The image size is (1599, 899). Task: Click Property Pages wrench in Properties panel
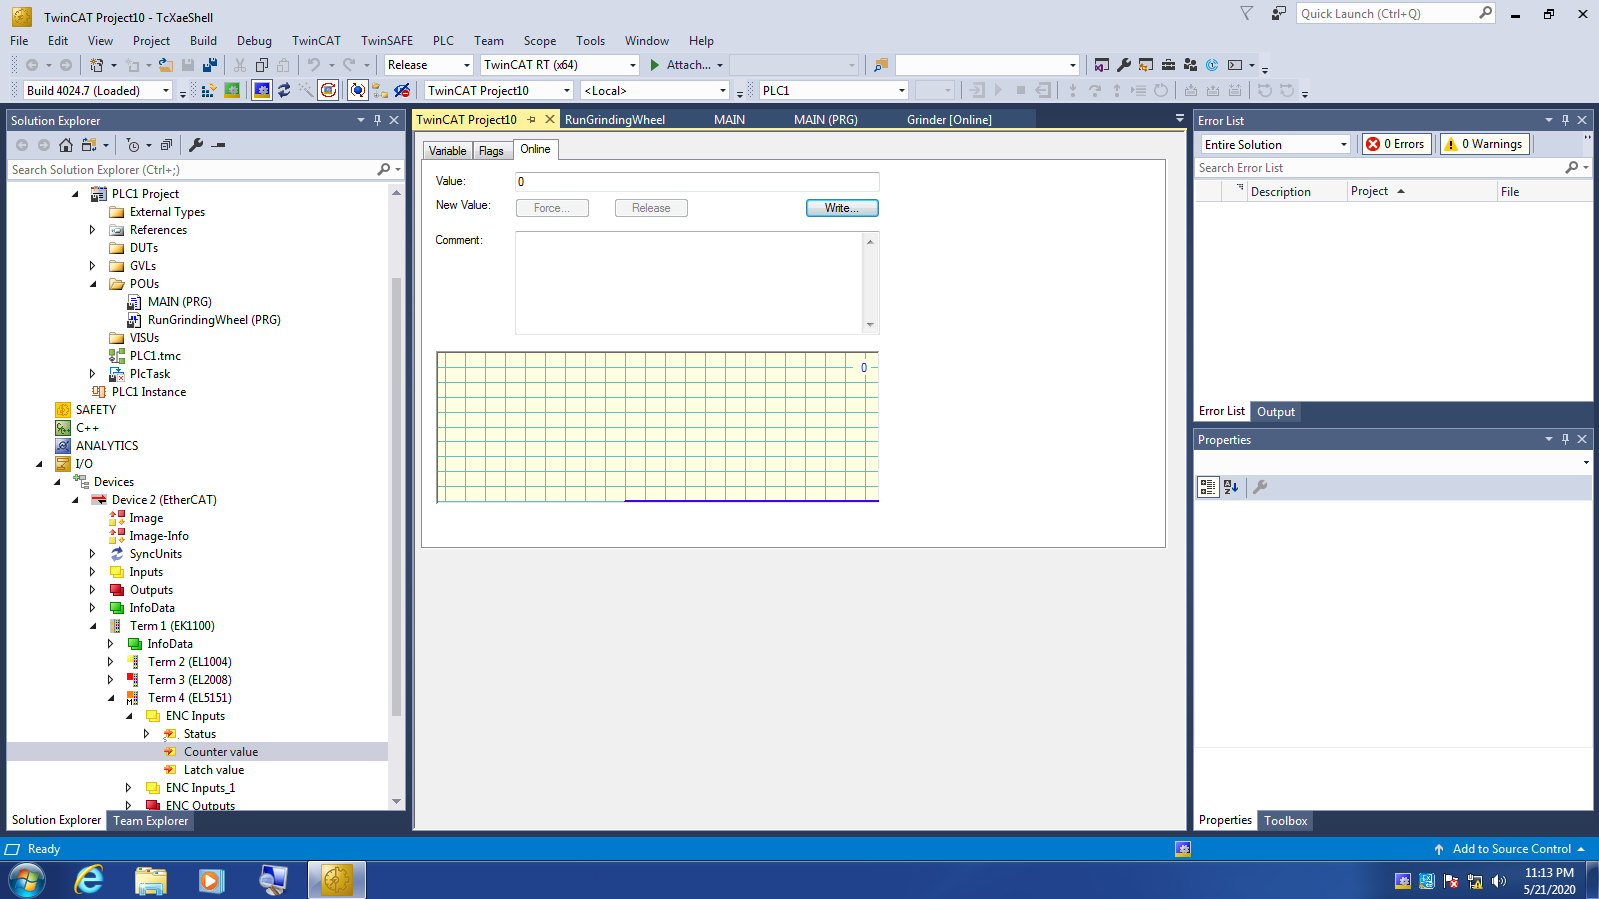tap(1260, 487)
